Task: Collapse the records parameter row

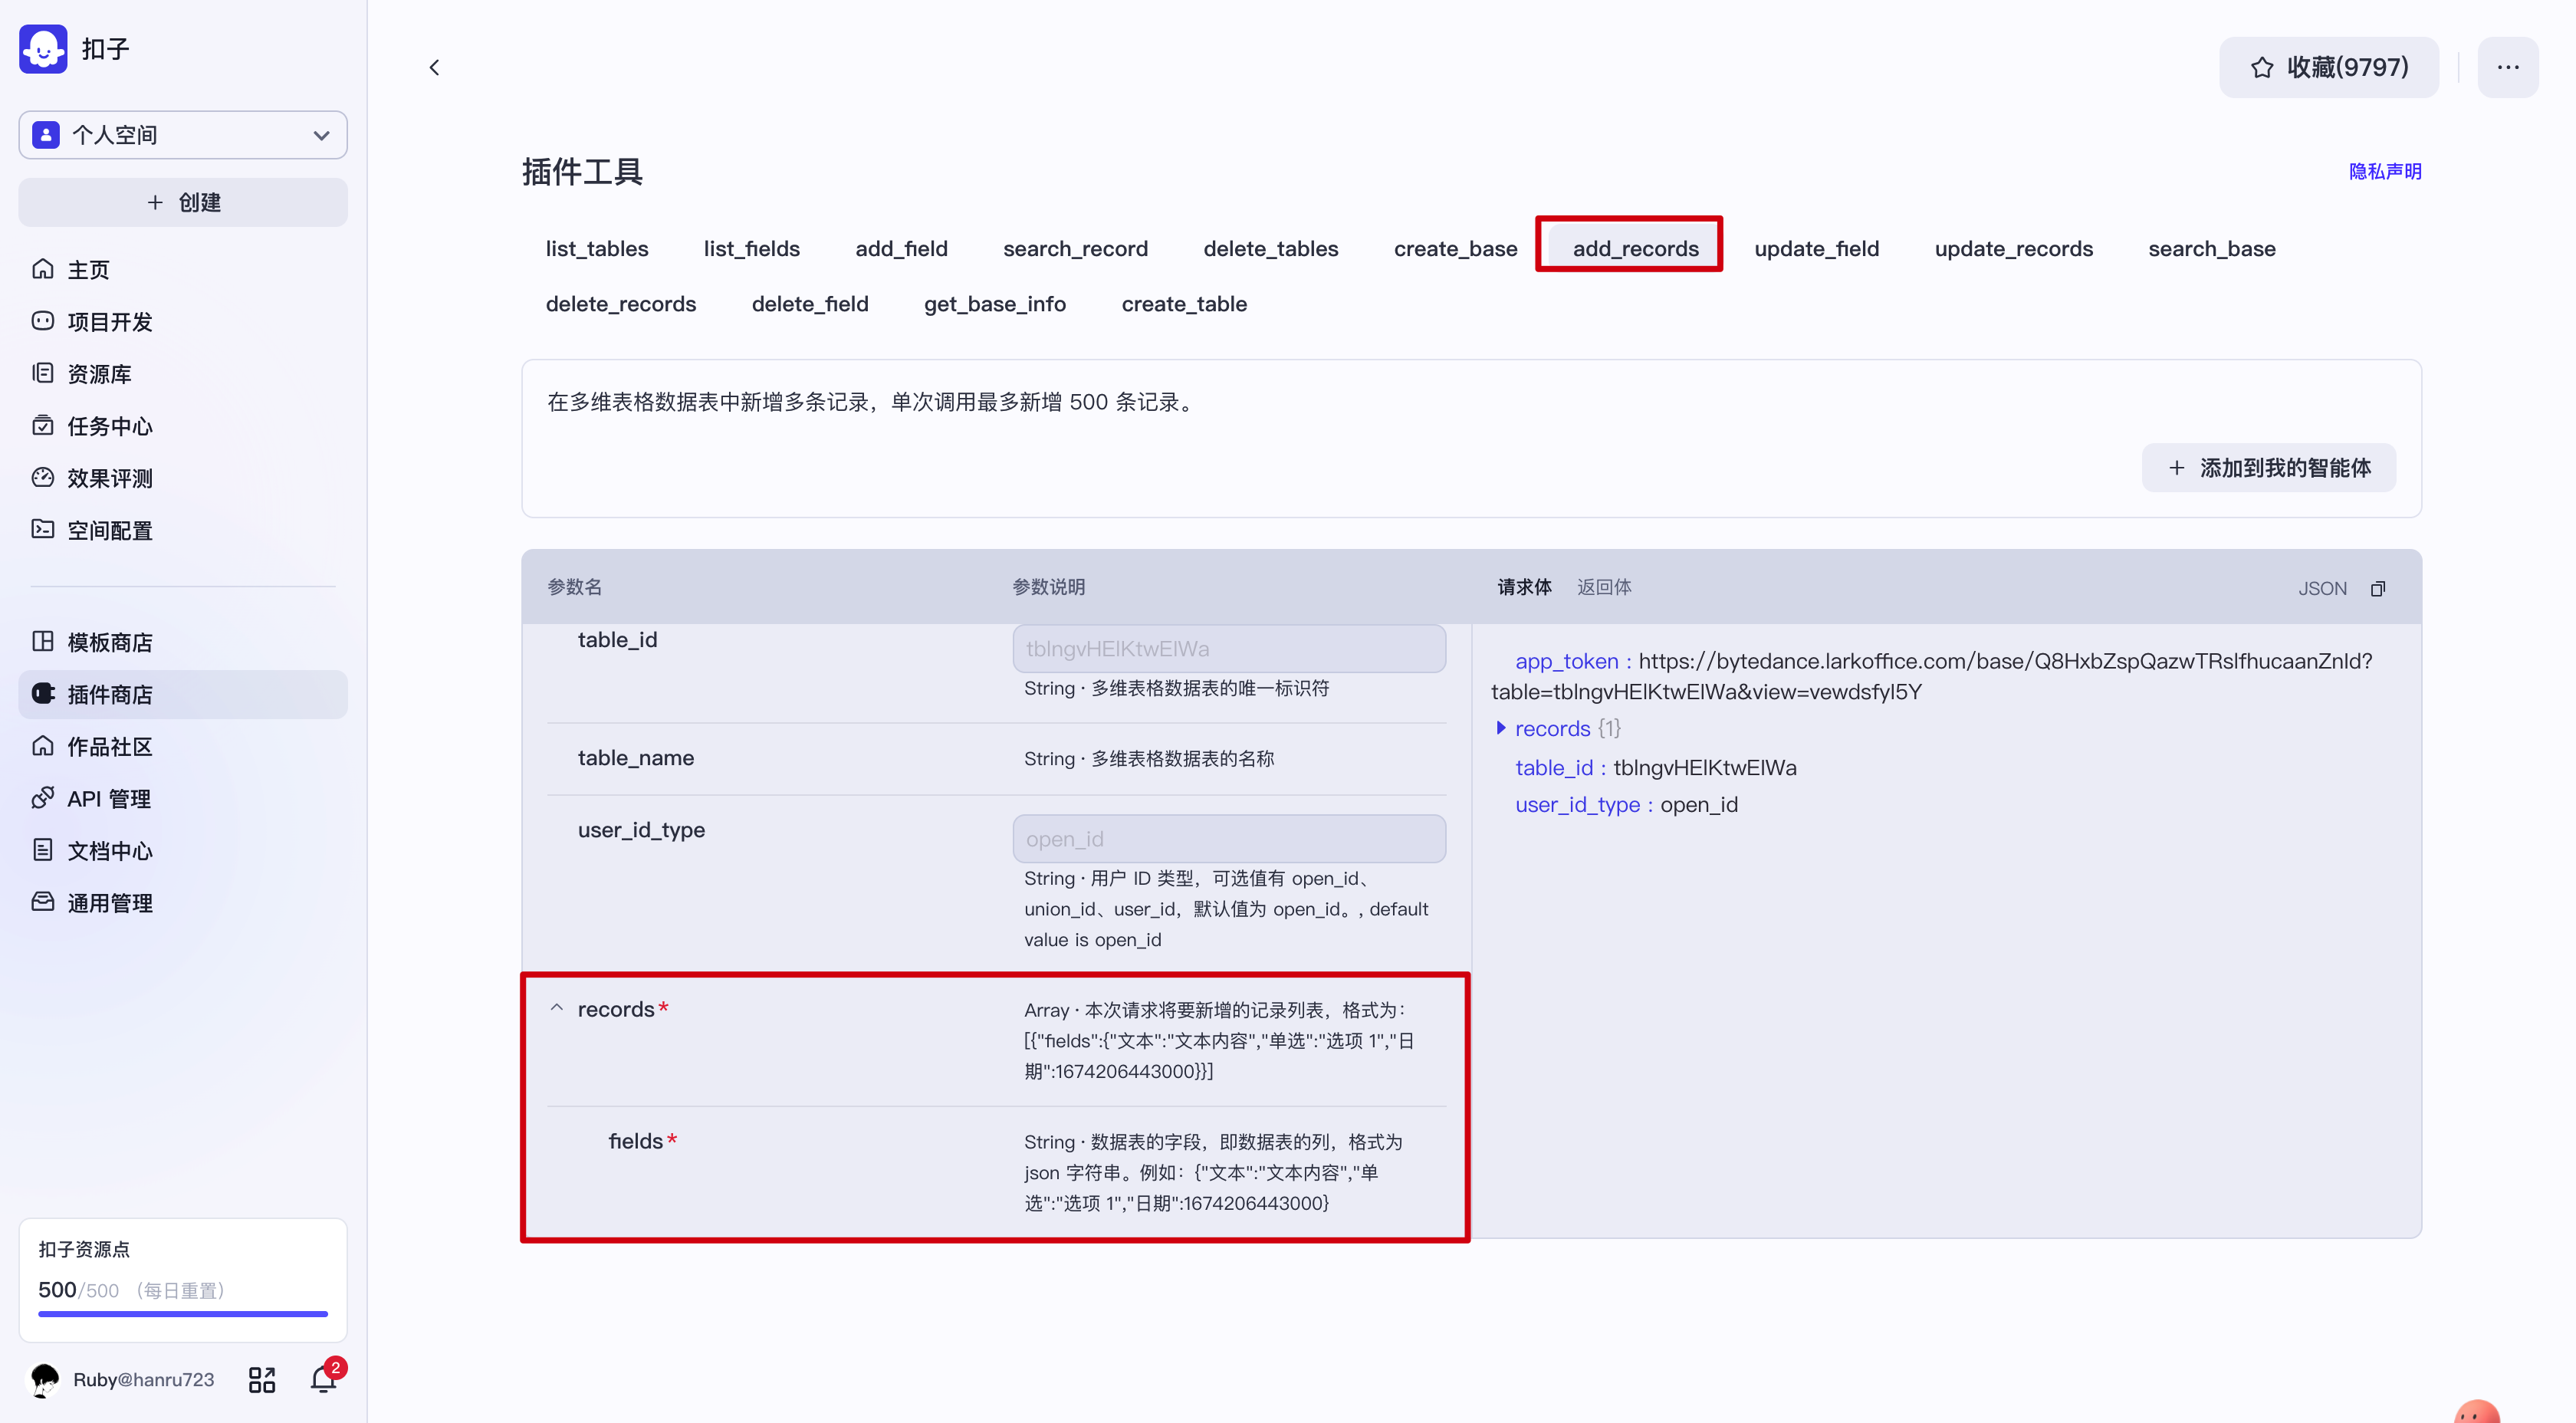Action: point(557,1008)
